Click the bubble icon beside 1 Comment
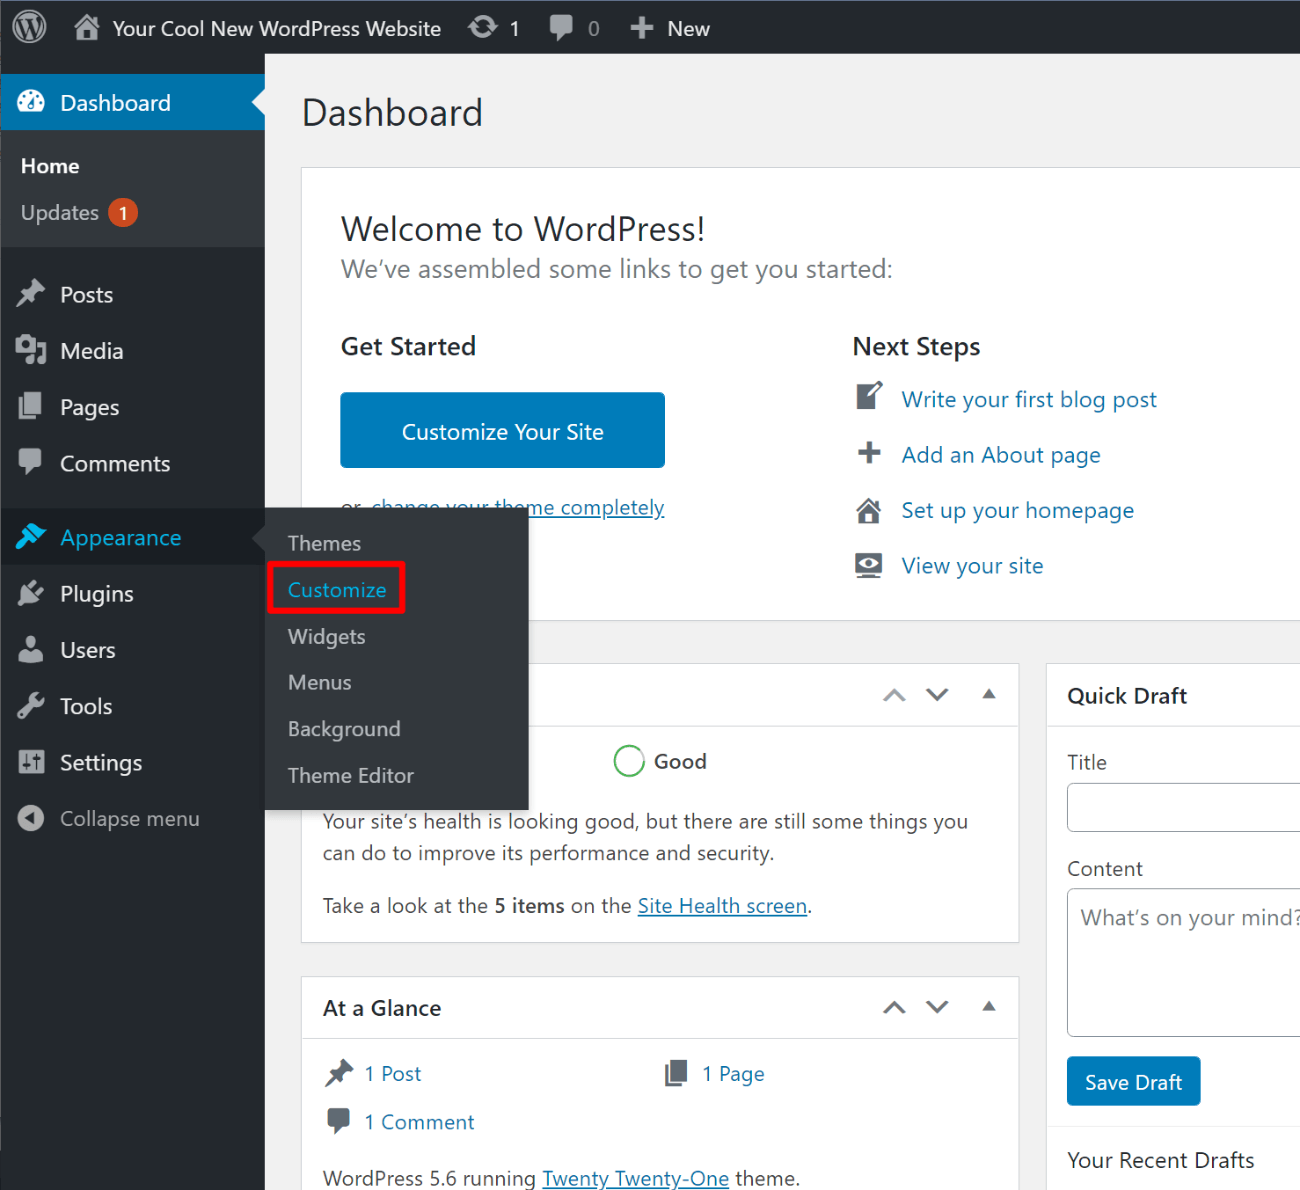The width and height of the screenshot is (1300, 1190). [x=339, y=1121]
